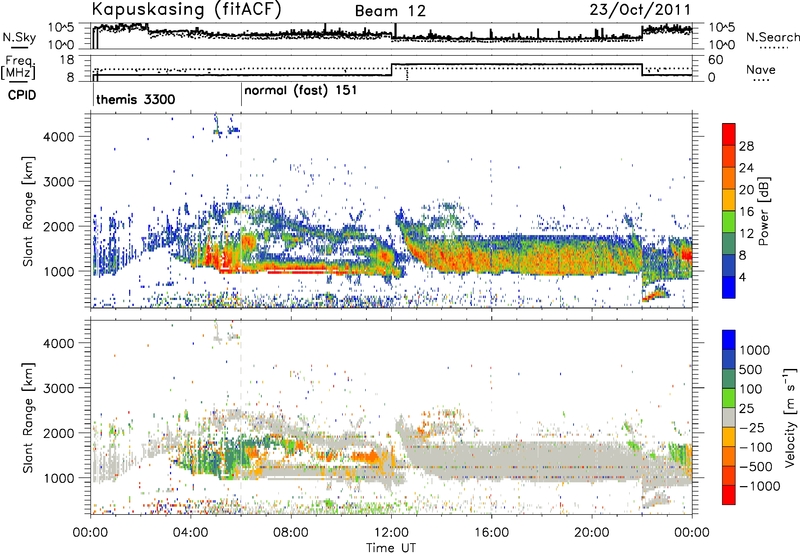Click the velocity scale value '-25'

point(753,427)
